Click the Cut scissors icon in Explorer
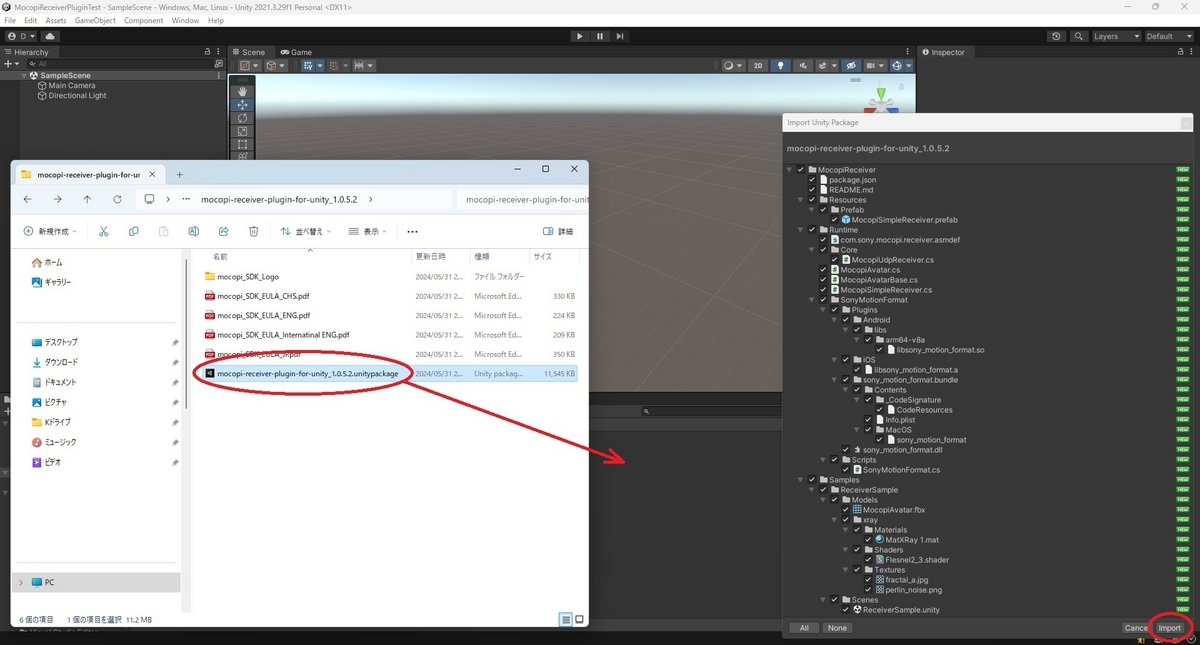The width and height of the screenshot is (1200, 645). point(103,231)
